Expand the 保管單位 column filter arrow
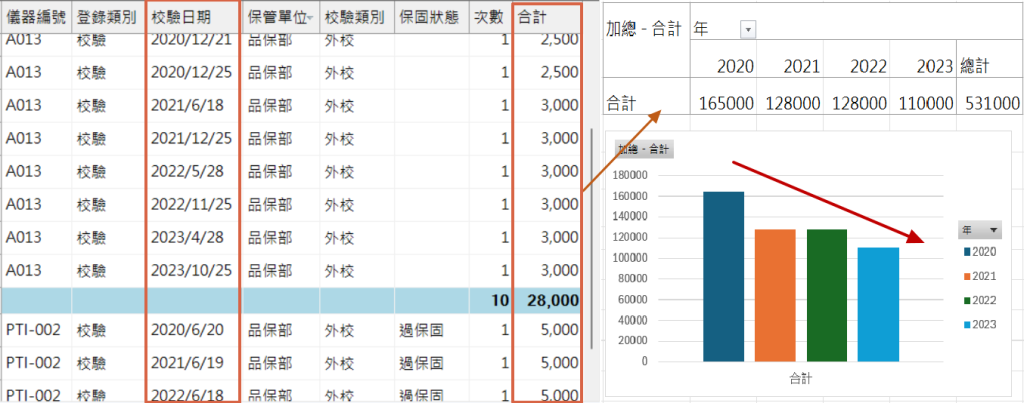The height and width of the screenshot is (403, 1024). 310,19
